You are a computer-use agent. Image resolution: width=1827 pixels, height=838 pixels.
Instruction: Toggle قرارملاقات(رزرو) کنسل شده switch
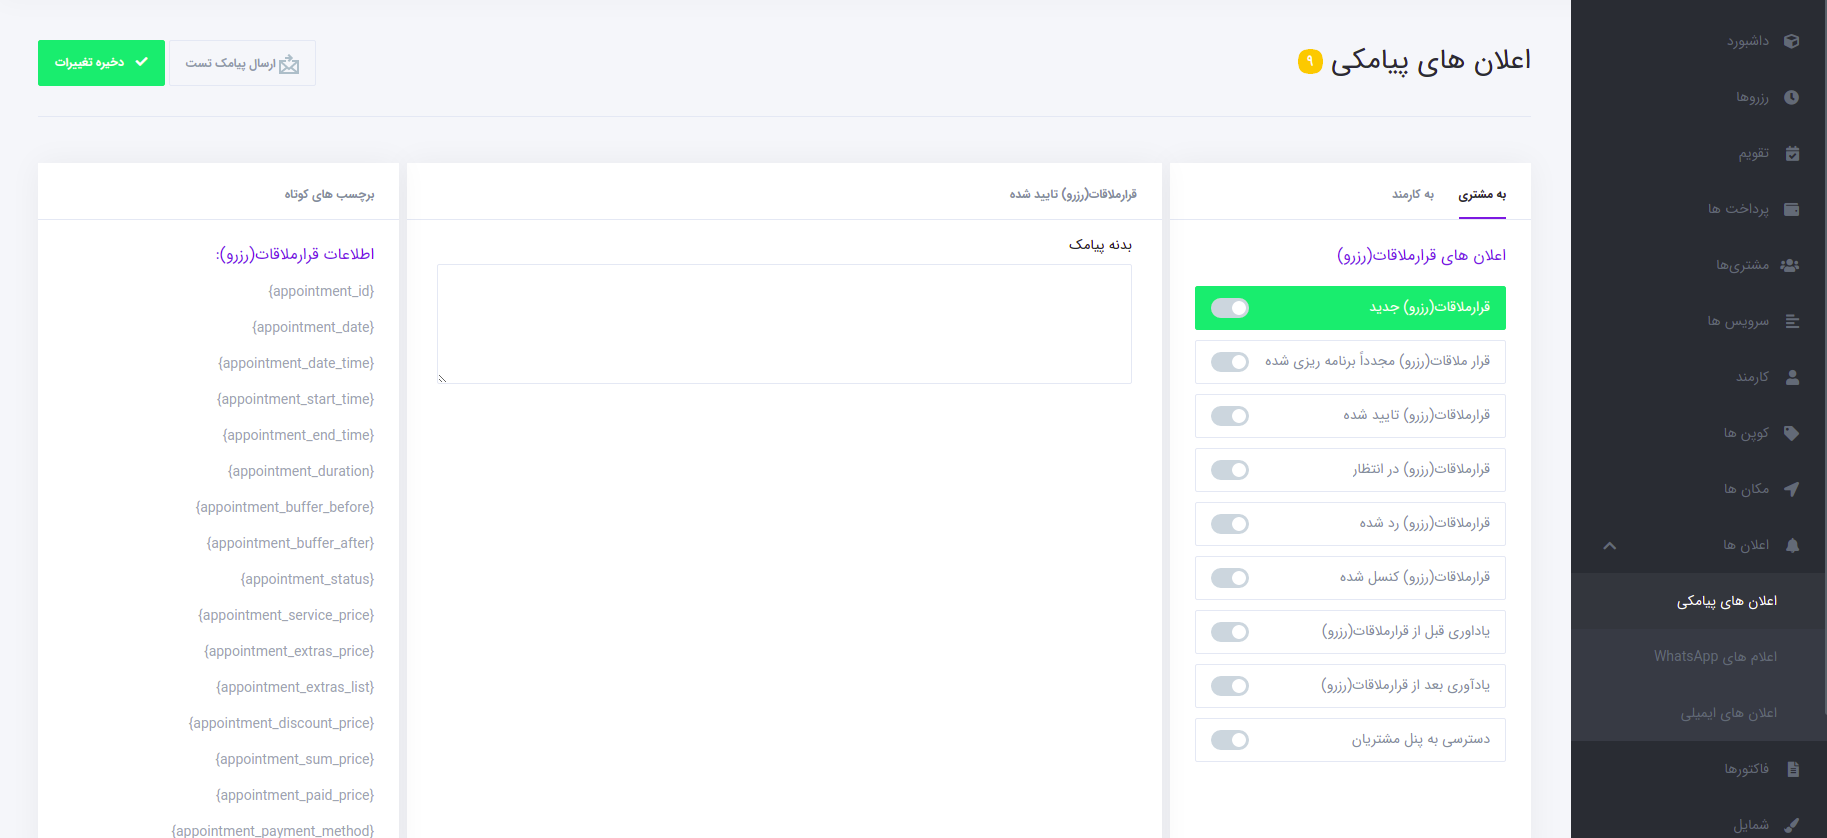(1230, 578)
